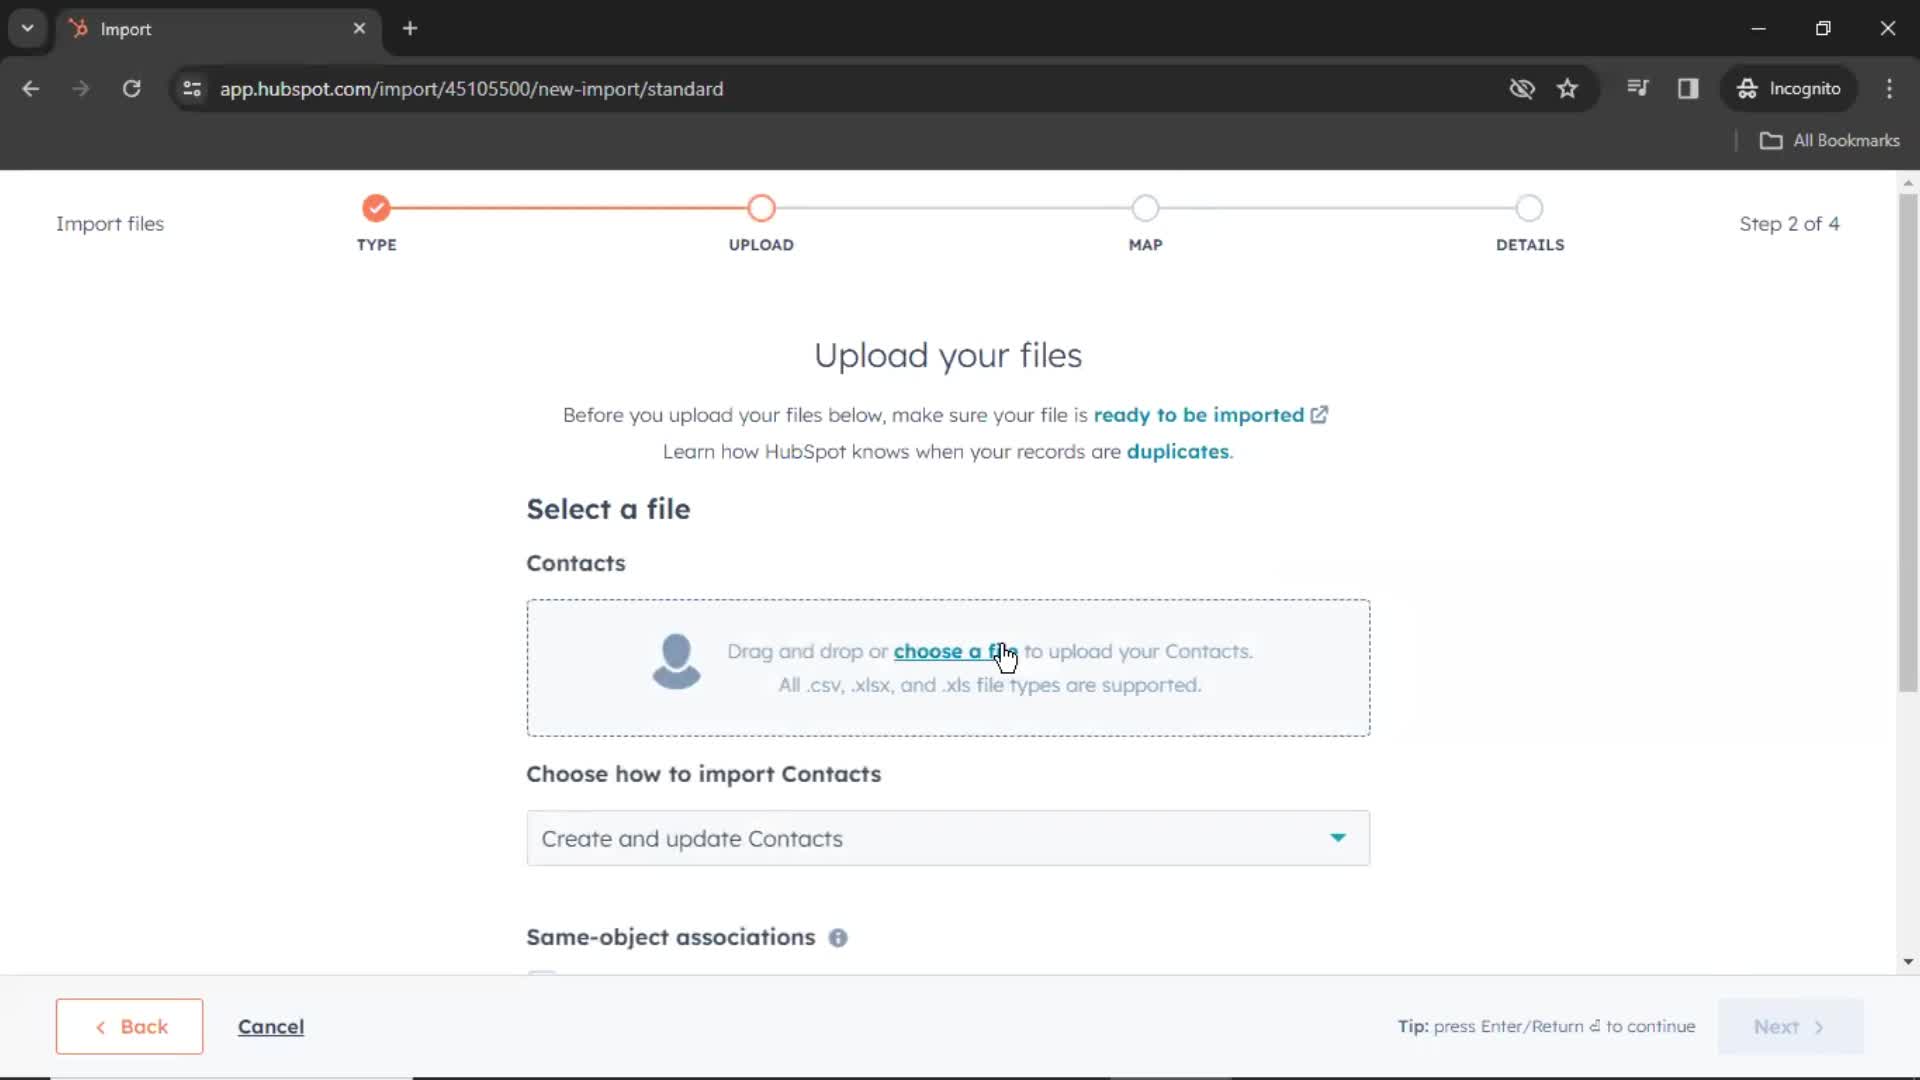Click the Contacts file drop zone
This screenshot has width=1920, height=1080.
(948, 668)
